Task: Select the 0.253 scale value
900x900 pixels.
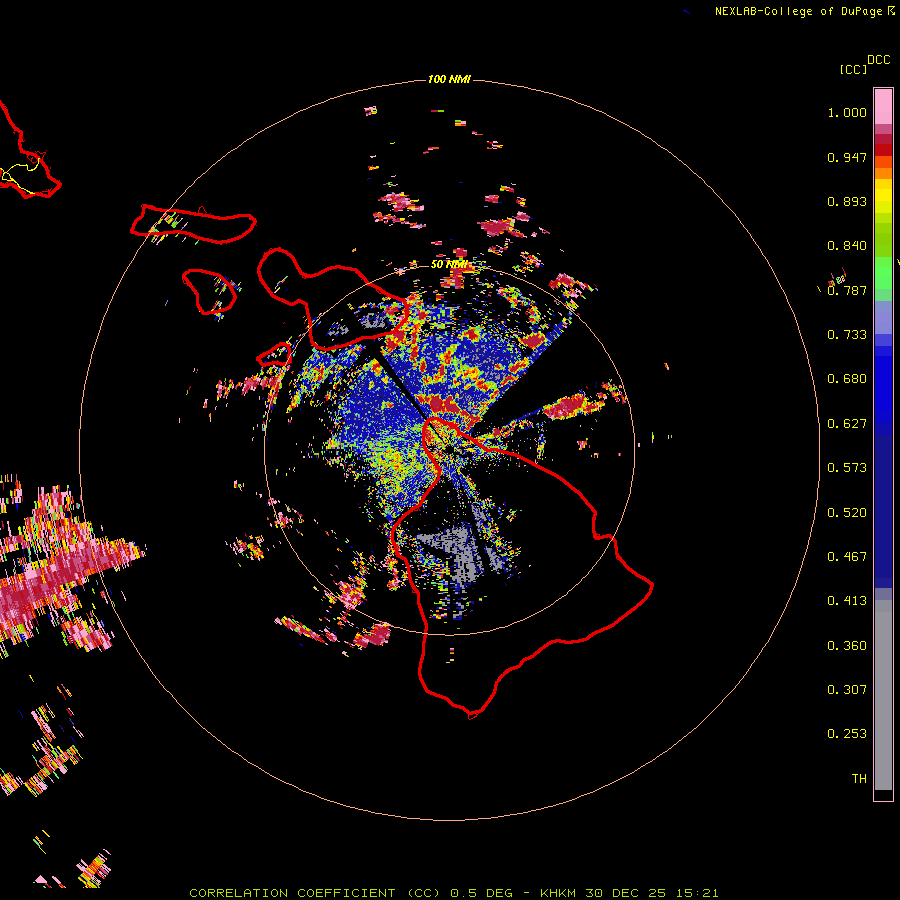Action: 847,734
